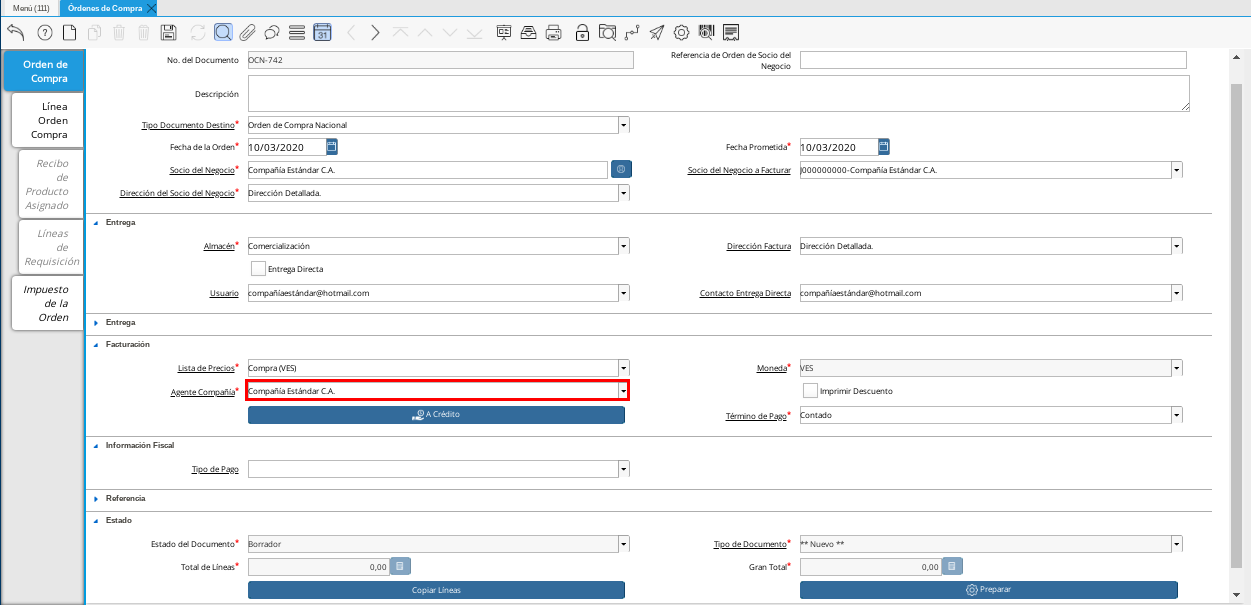Screen dimensions: 1251x605
Task: Click the Save record icon in toolbar
Action: click(x=169, y=32)
